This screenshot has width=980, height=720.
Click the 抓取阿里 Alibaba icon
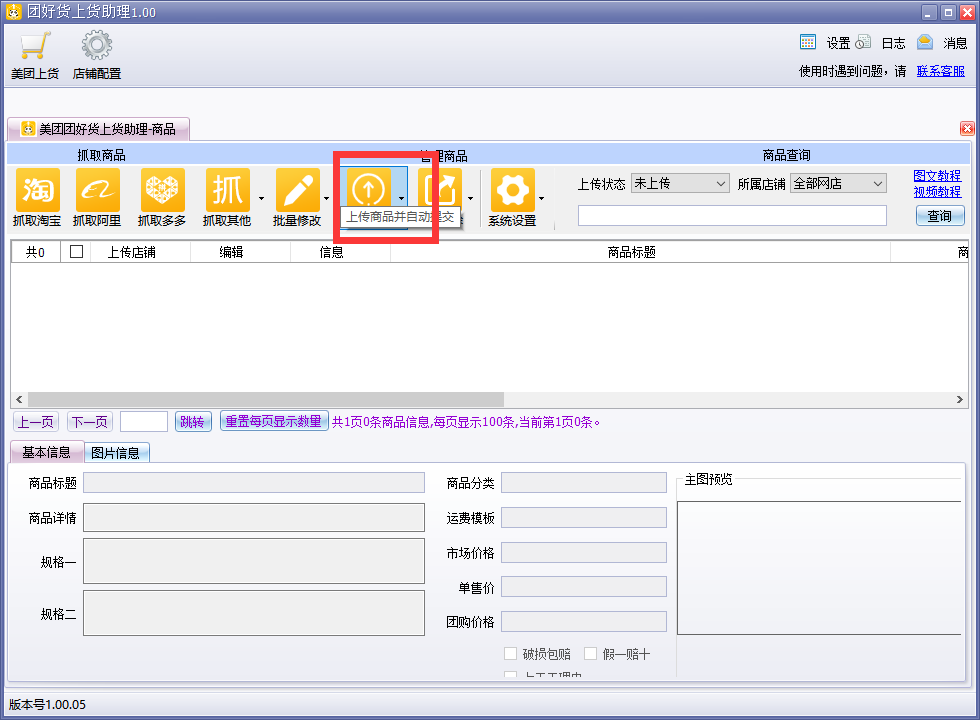click(98, 190)
